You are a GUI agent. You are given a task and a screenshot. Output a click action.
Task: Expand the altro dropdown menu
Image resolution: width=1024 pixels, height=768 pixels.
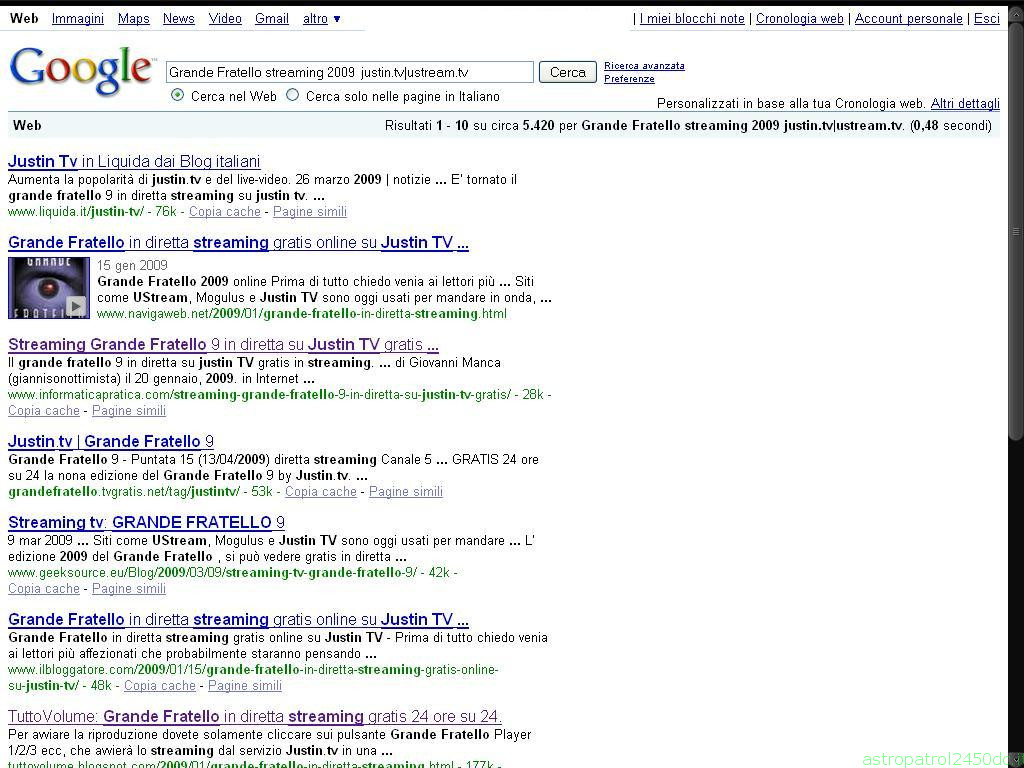(x=321, y=19)
